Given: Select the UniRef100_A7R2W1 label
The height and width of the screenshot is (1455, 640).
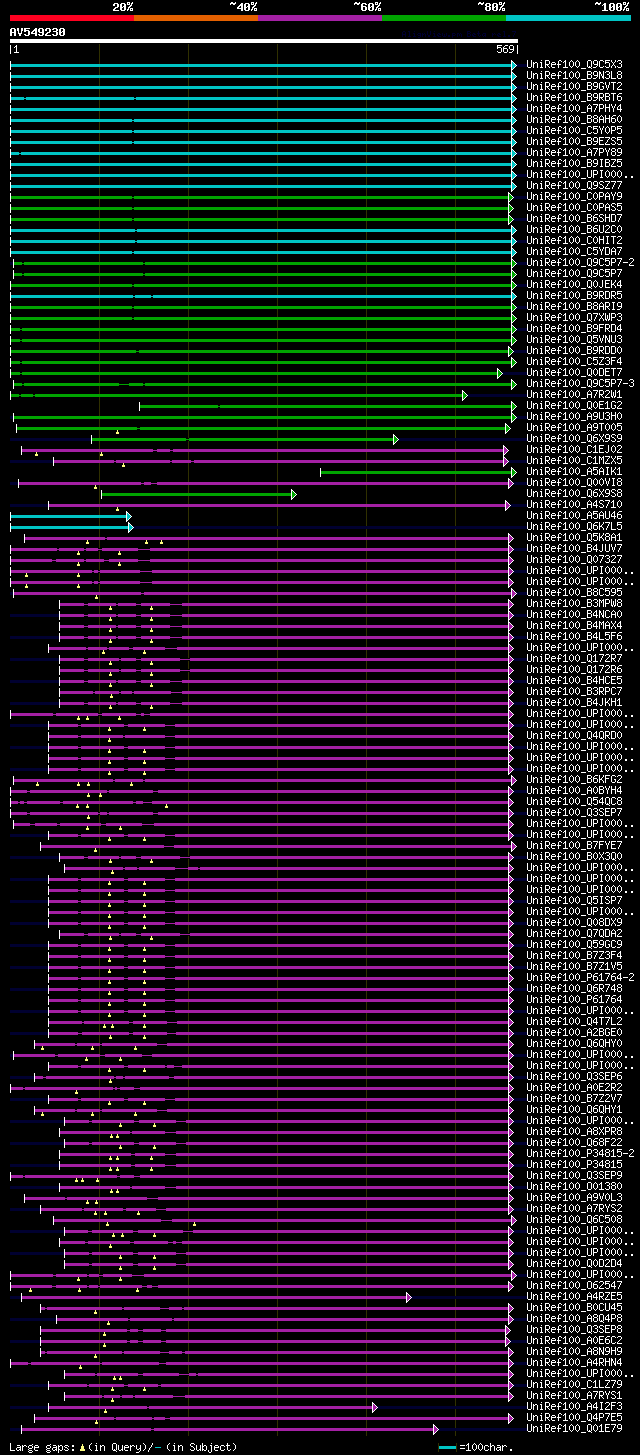Looking at the screenshot, I should click(574, 394).
